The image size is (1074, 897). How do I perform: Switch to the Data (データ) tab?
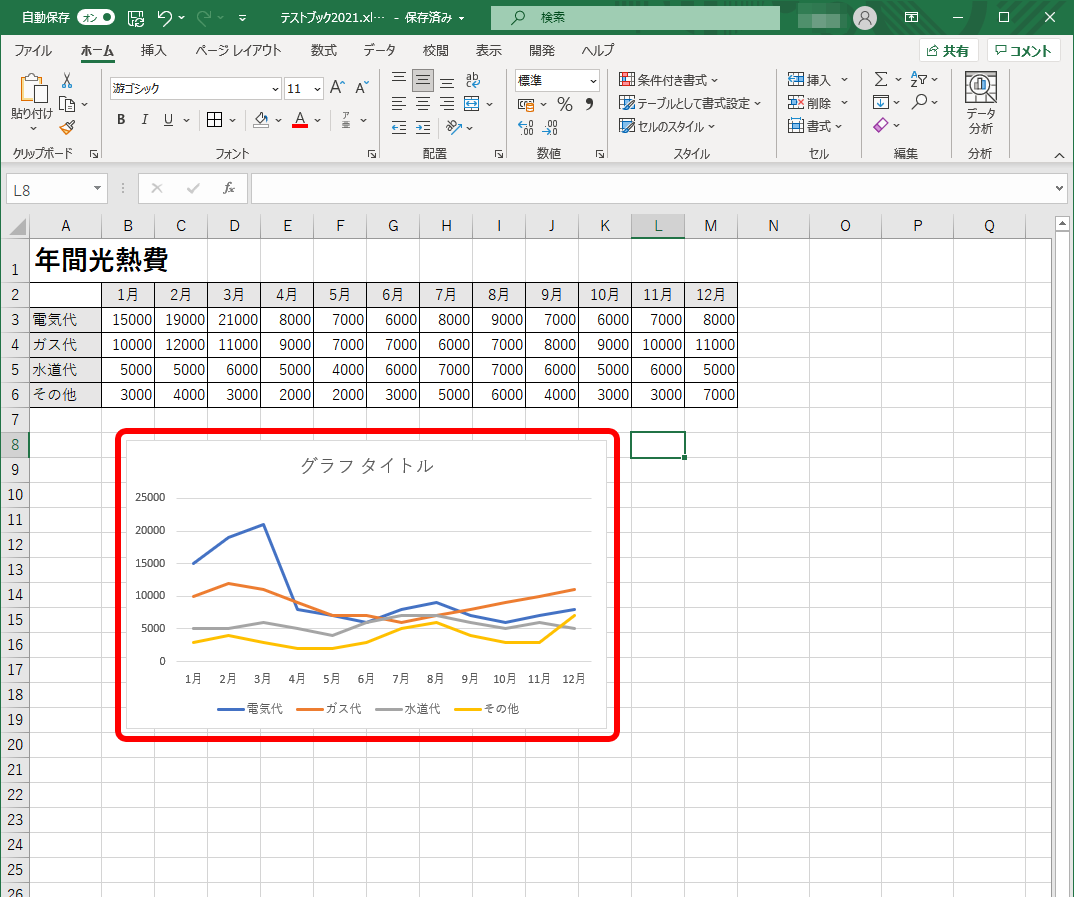[379, 51]
